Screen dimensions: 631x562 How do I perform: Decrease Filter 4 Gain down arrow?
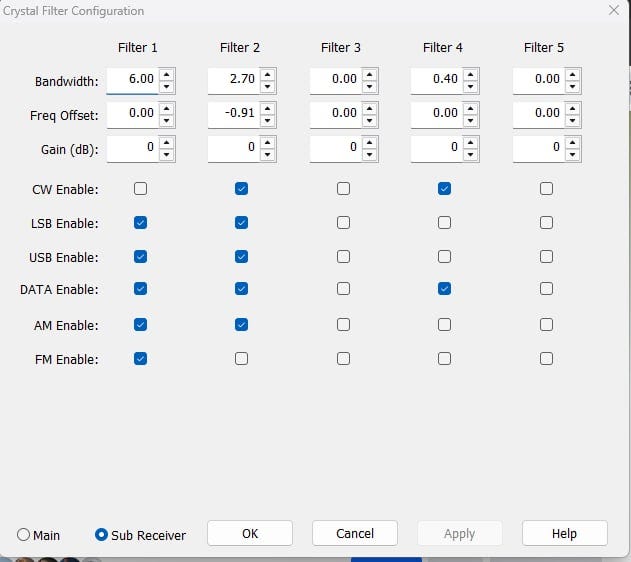tap(470, 155)
